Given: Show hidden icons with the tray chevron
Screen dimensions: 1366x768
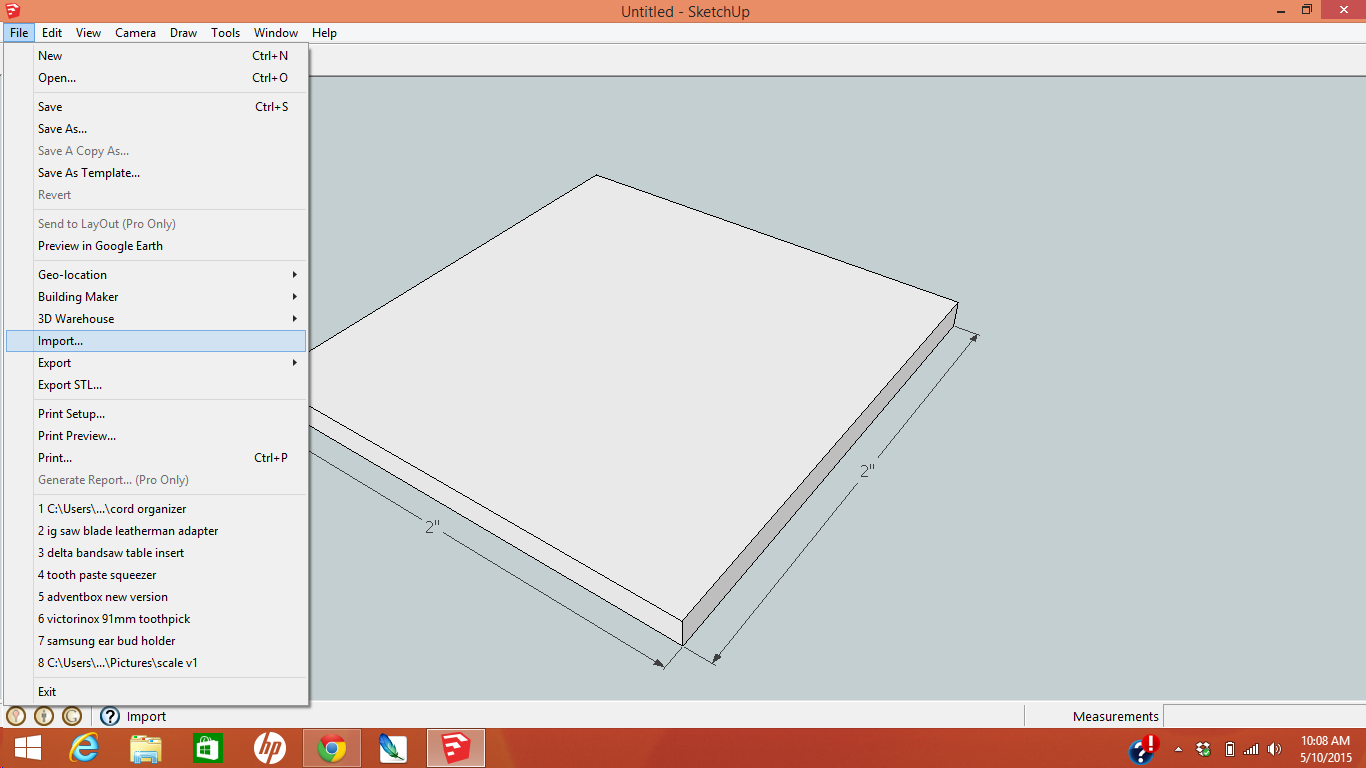Looking at the screenshot, I should pyautogui.click(x=1178, y=750).
